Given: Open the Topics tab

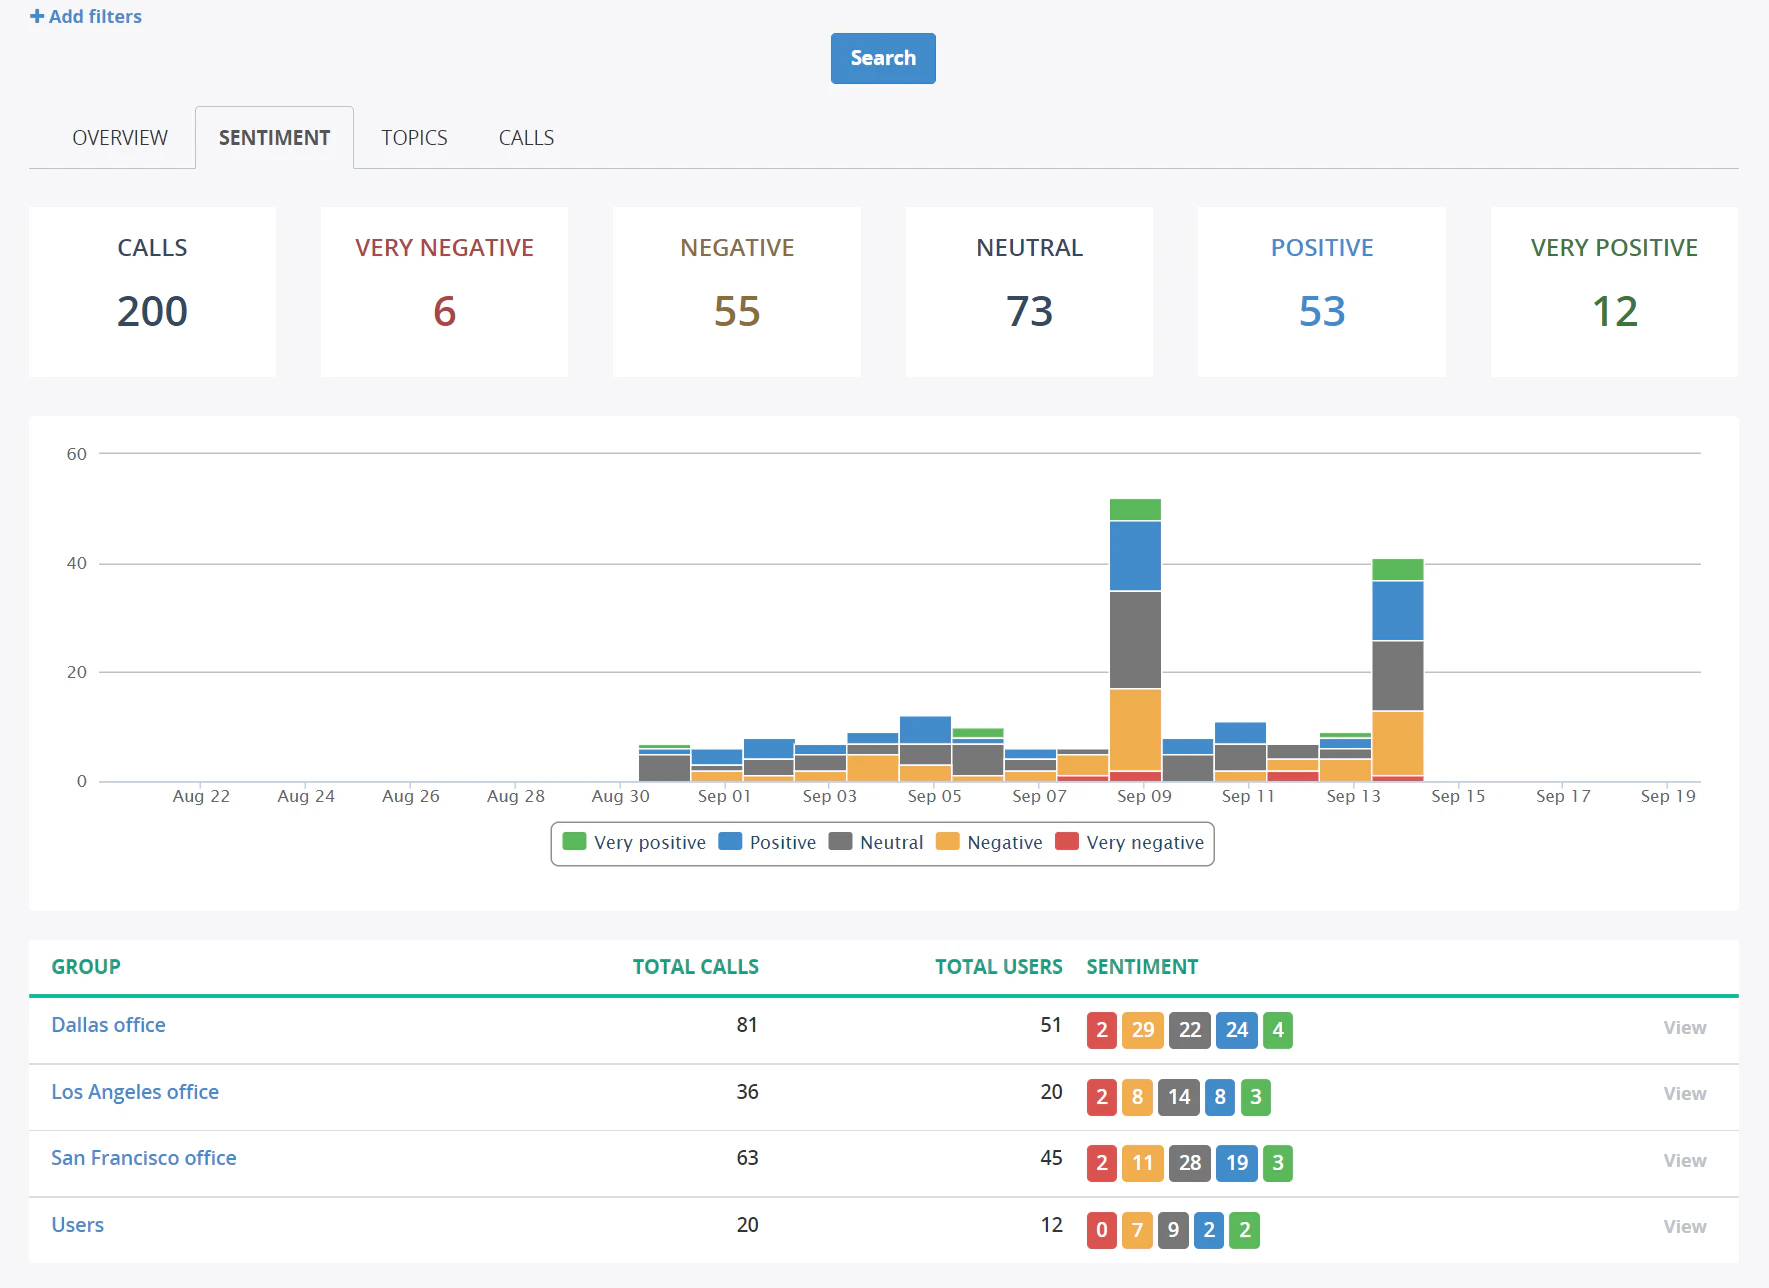Looking at the screenshot, I should (x=413, y=137).
